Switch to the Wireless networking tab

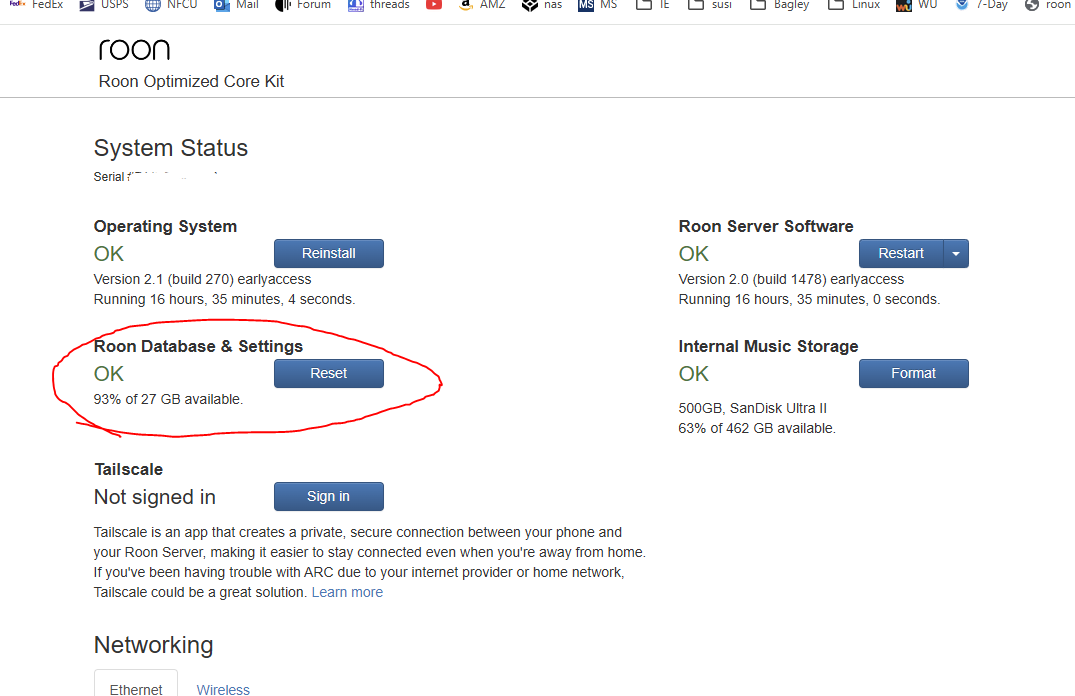223,689
